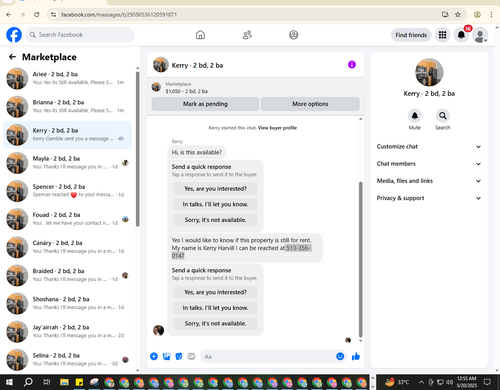Expand the Chat members section
Screen dimensions: 500x390
tap(429, 164)
